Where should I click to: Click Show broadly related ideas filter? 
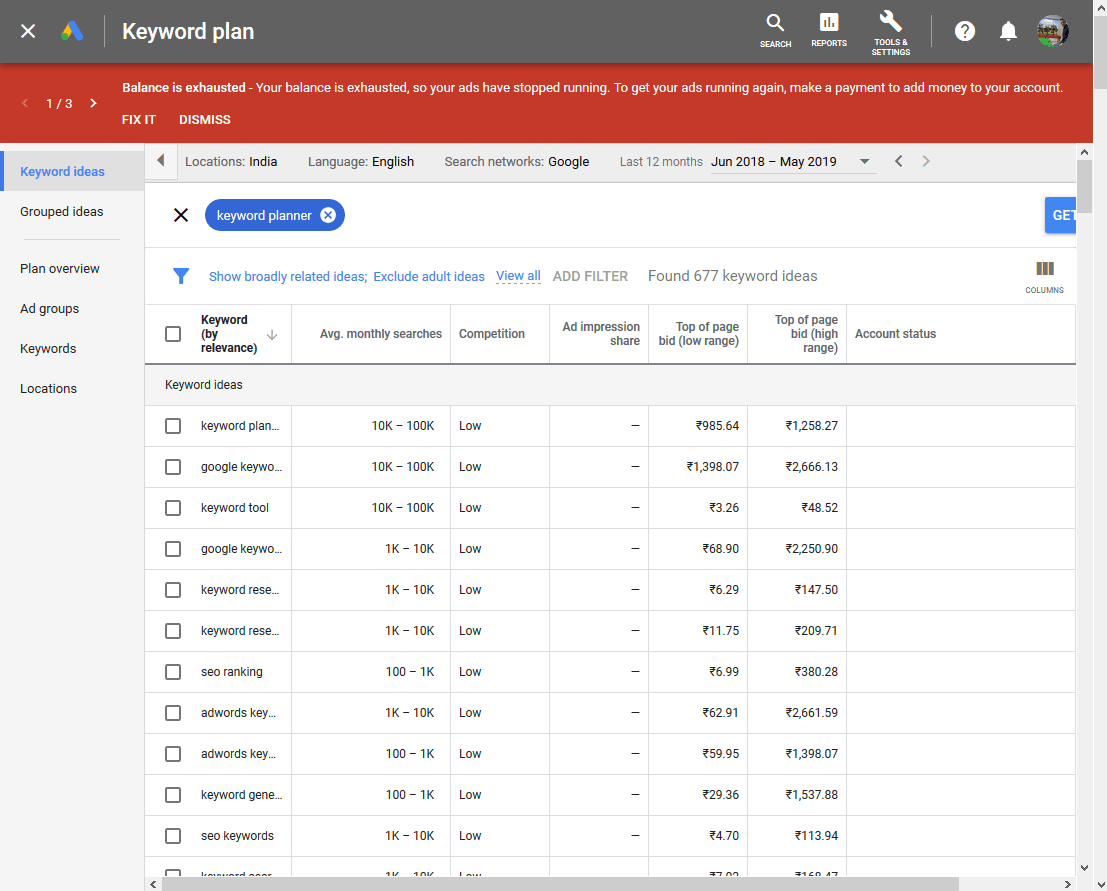pos(288,277)
